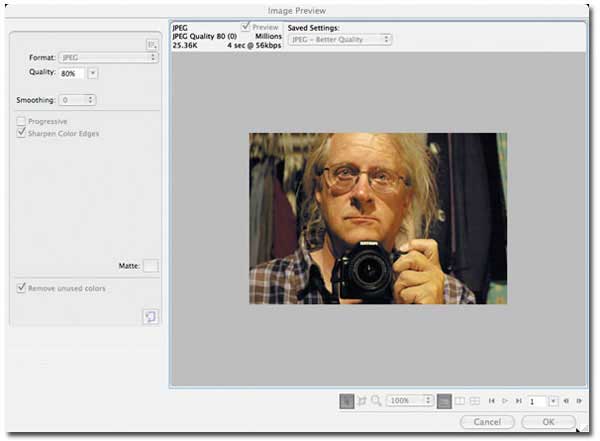Select the Zoom magnifier tool

pyautogui.click(x=376, y=401)
